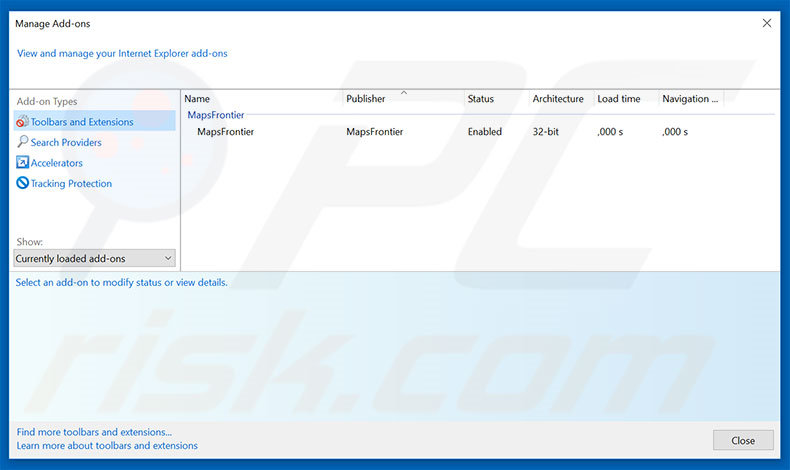The image size is (790, 470).
Task: Click the ,000 s load time value
Action: [610, 132]
